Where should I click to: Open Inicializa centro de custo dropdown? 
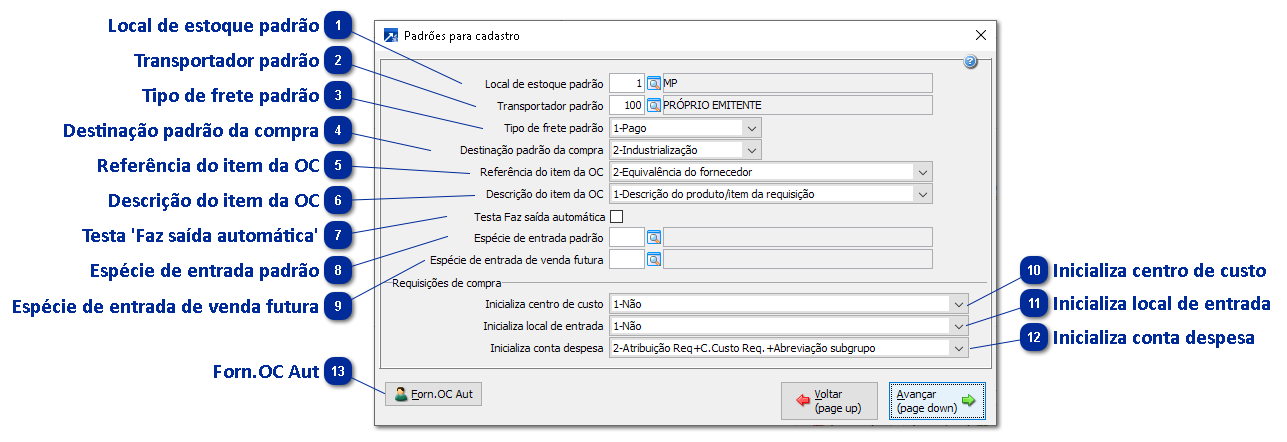pyautogui.click(x=959, y=303)
